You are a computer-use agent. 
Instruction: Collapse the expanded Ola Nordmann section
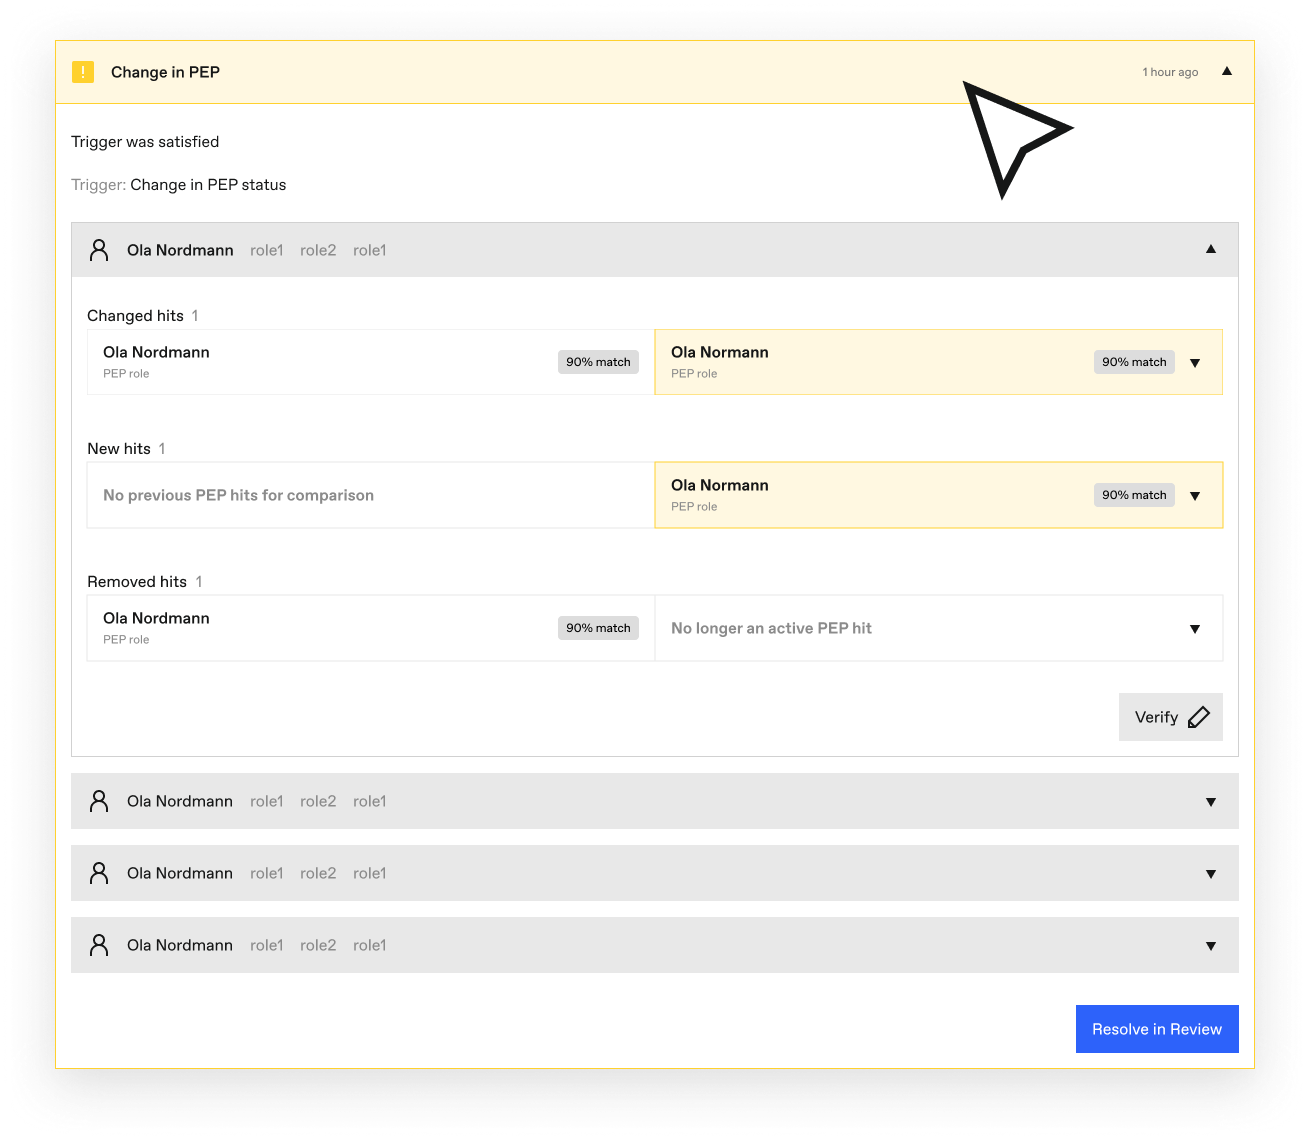click(1211, 249)
